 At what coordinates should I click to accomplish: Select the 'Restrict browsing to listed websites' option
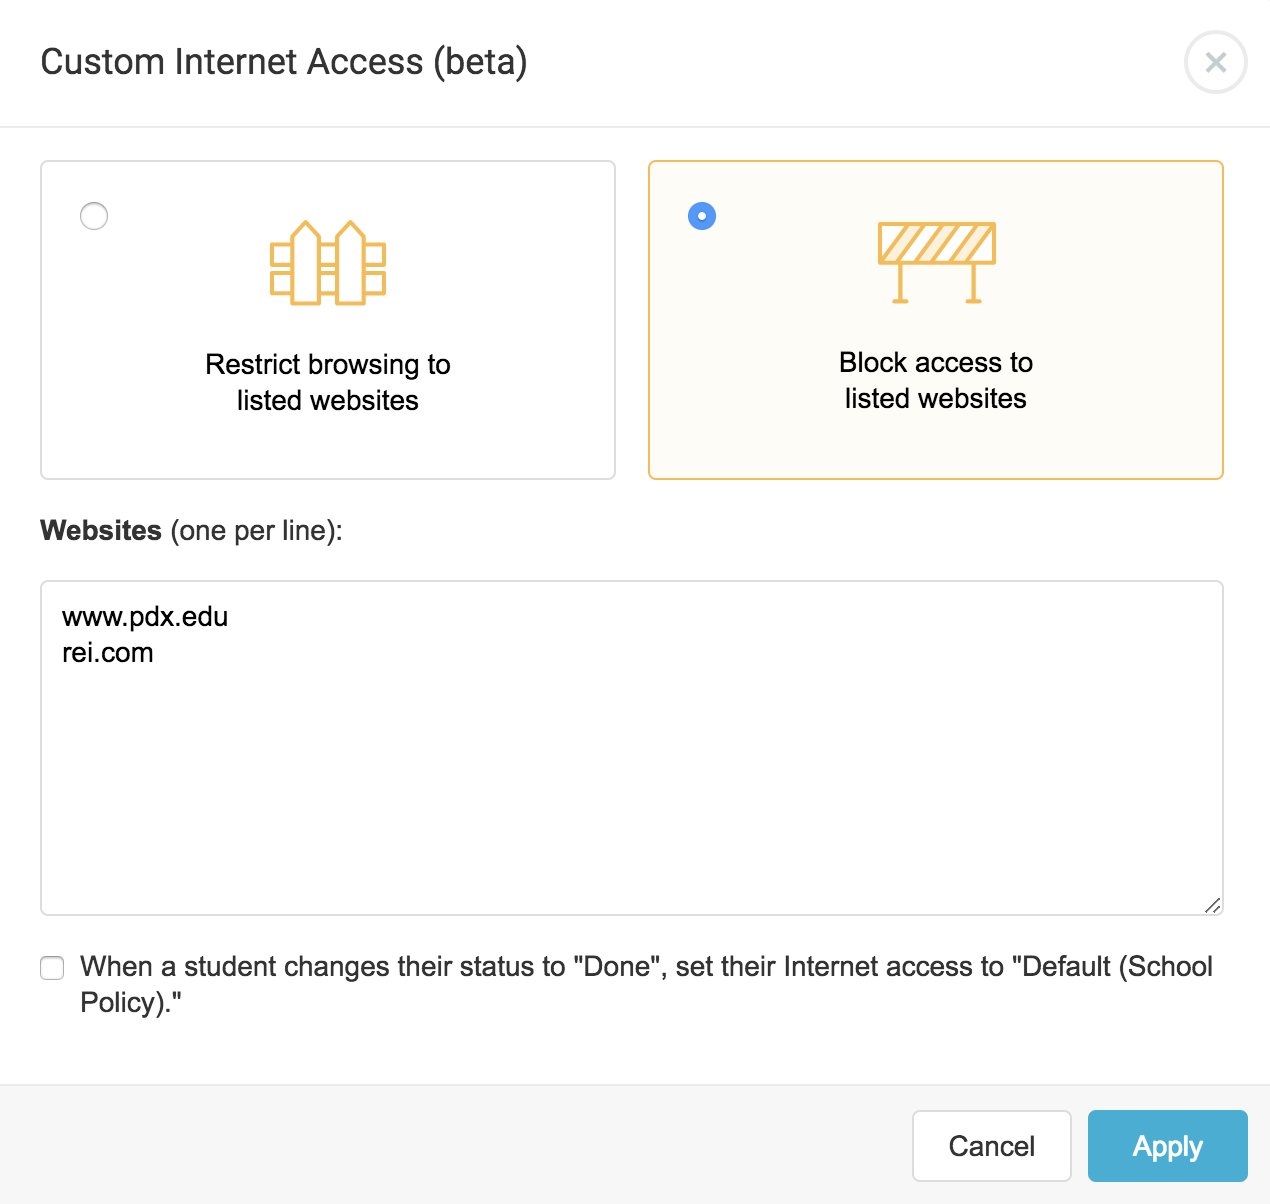coord(94,215)
